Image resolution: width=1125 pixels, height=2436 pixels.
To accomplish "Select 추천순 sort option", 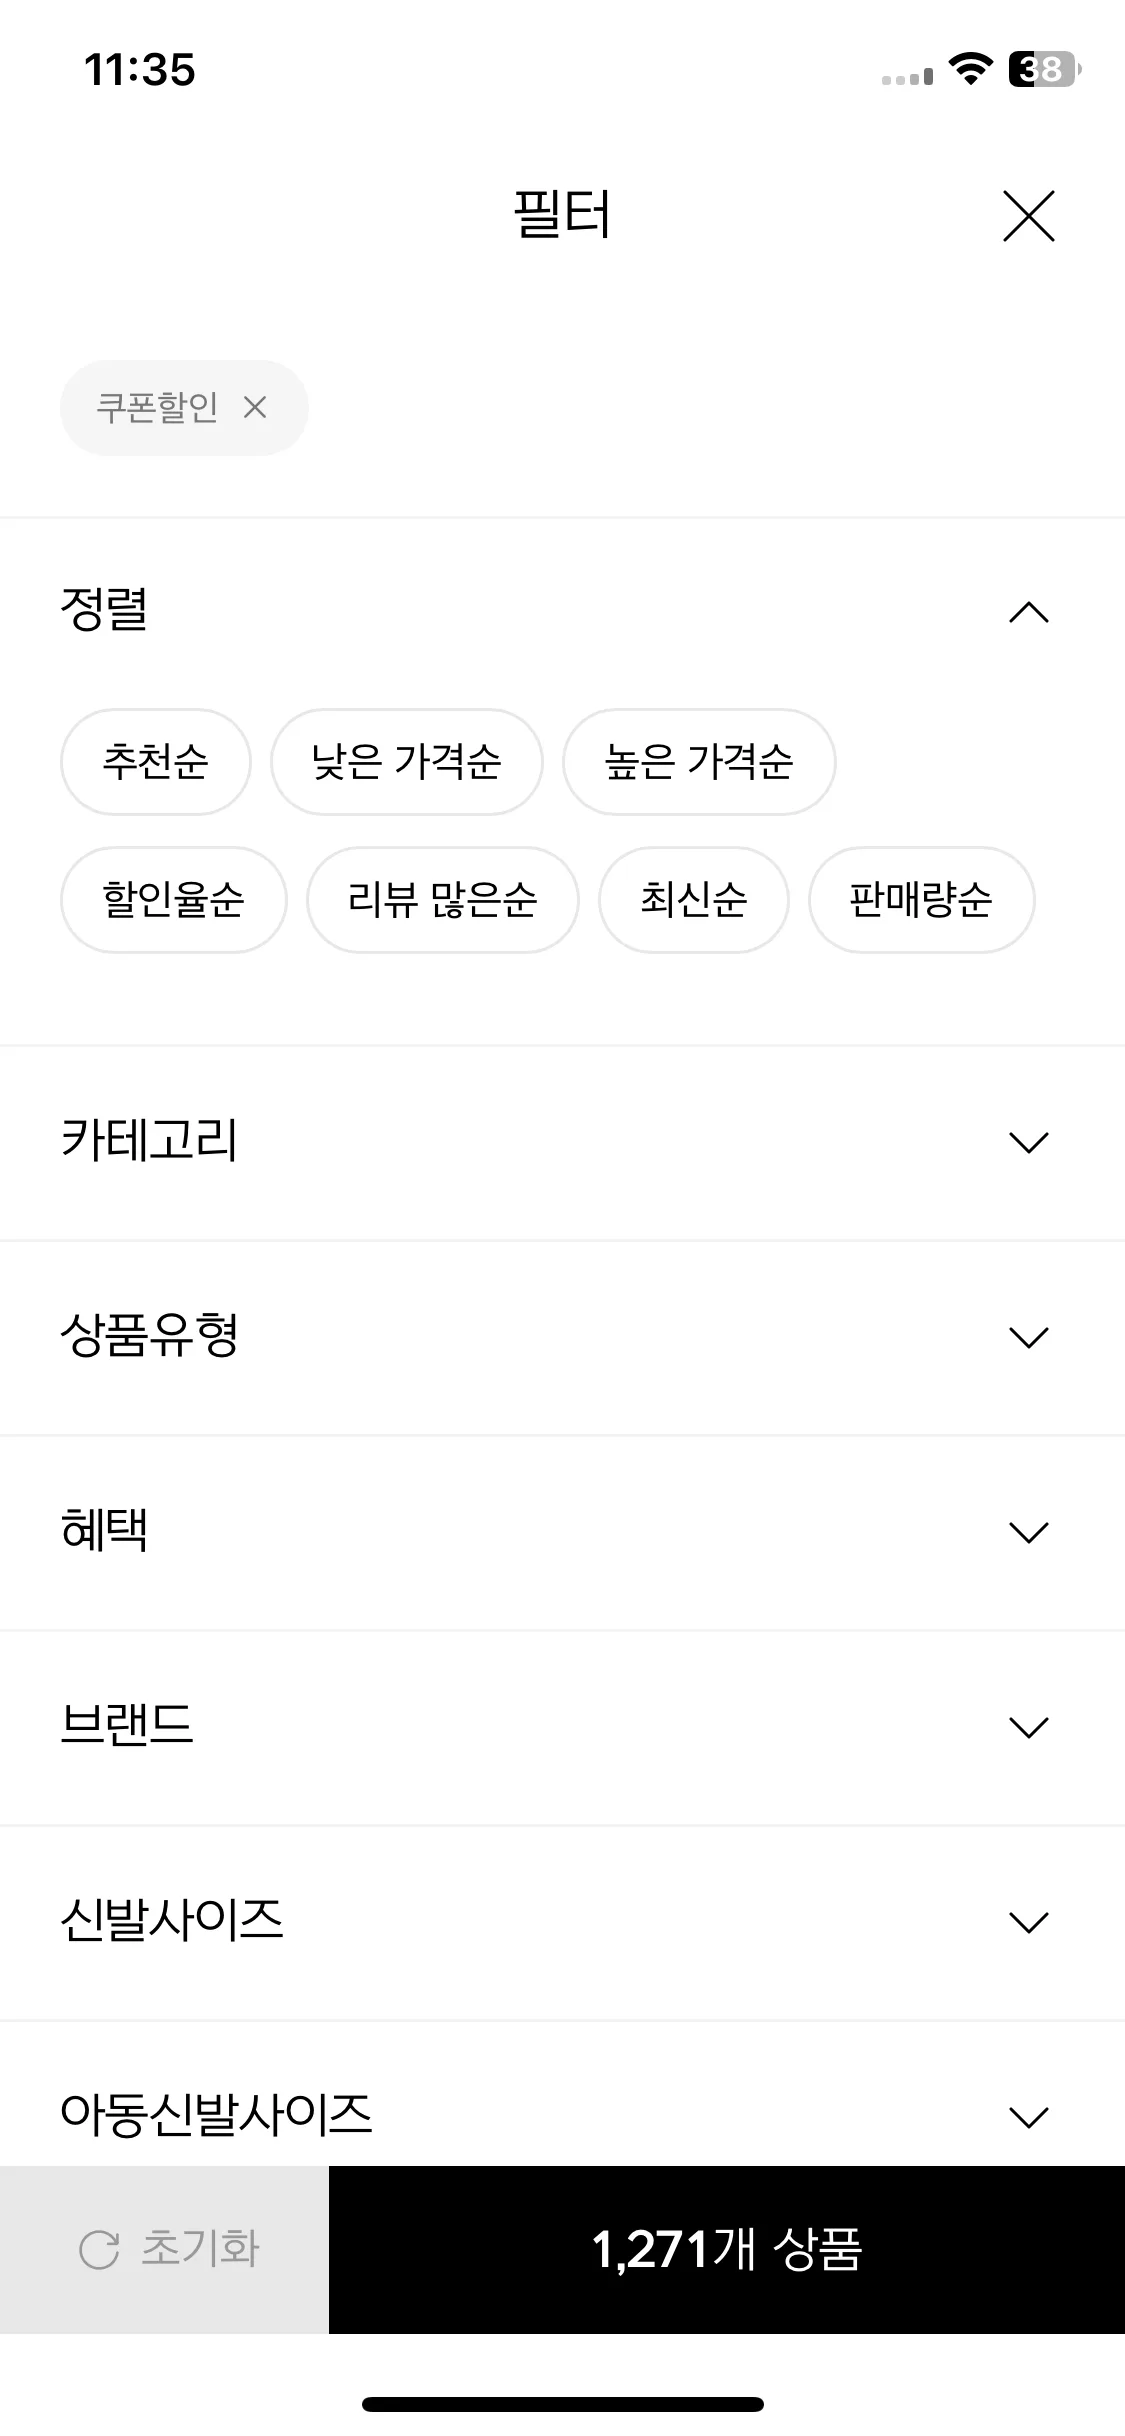I will [x=155, y=762].
